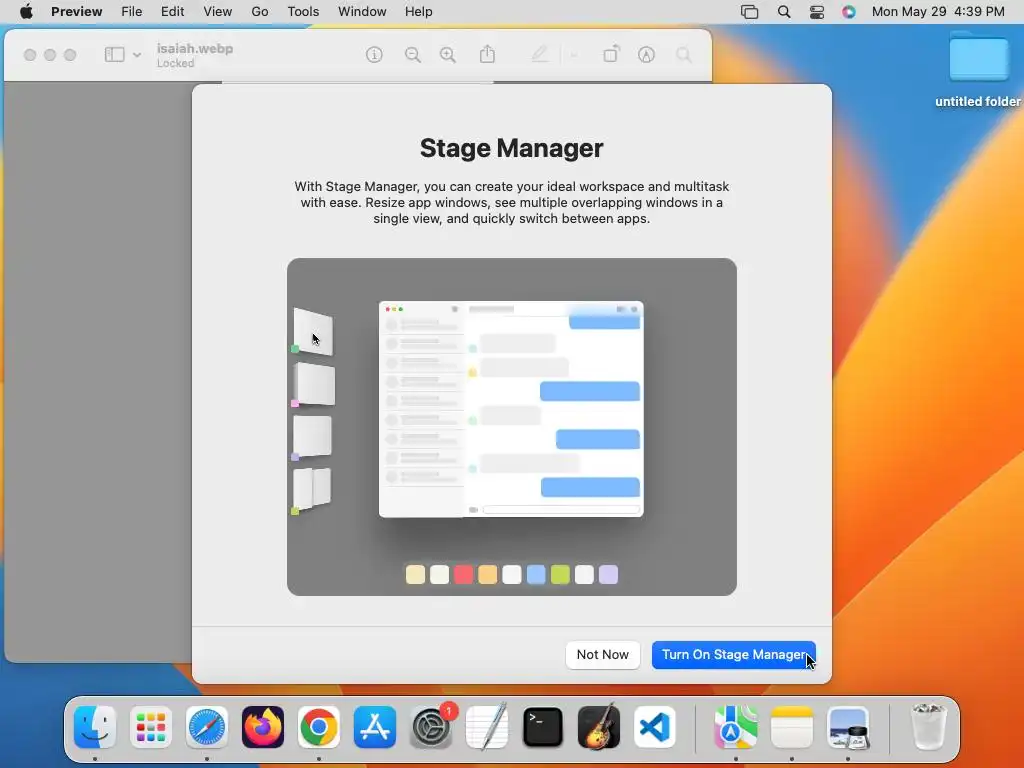Launch Visual Studio Code from the Dock
Viewport: 1024px width, 768px height.
(x=654, y=727)
